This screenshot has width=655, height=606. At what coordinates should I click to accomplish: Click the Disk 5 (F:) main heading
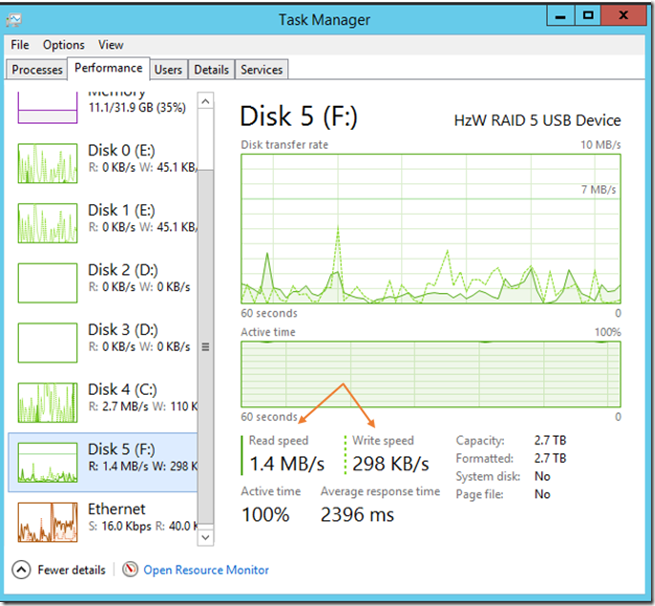(x=299, y=116)
